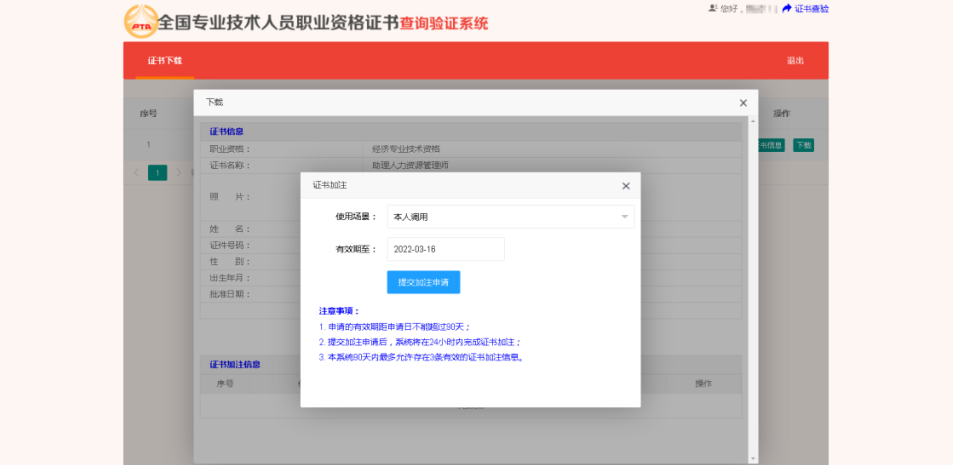Viewport: 953px width, 465px height.
Task: Go to previous page with left chevron
Action: point(136,173)
